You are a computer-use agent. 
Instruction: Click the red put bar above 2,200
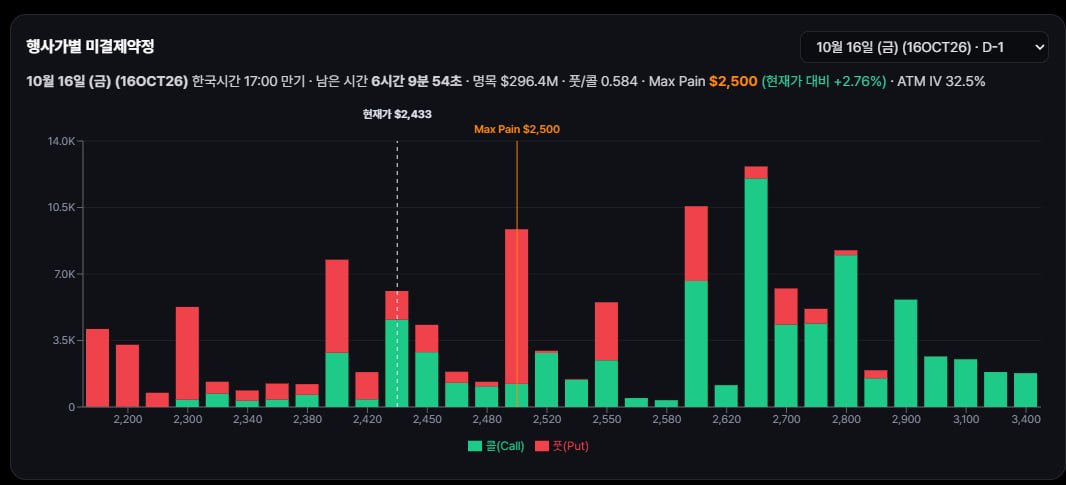tap(127, 375)
